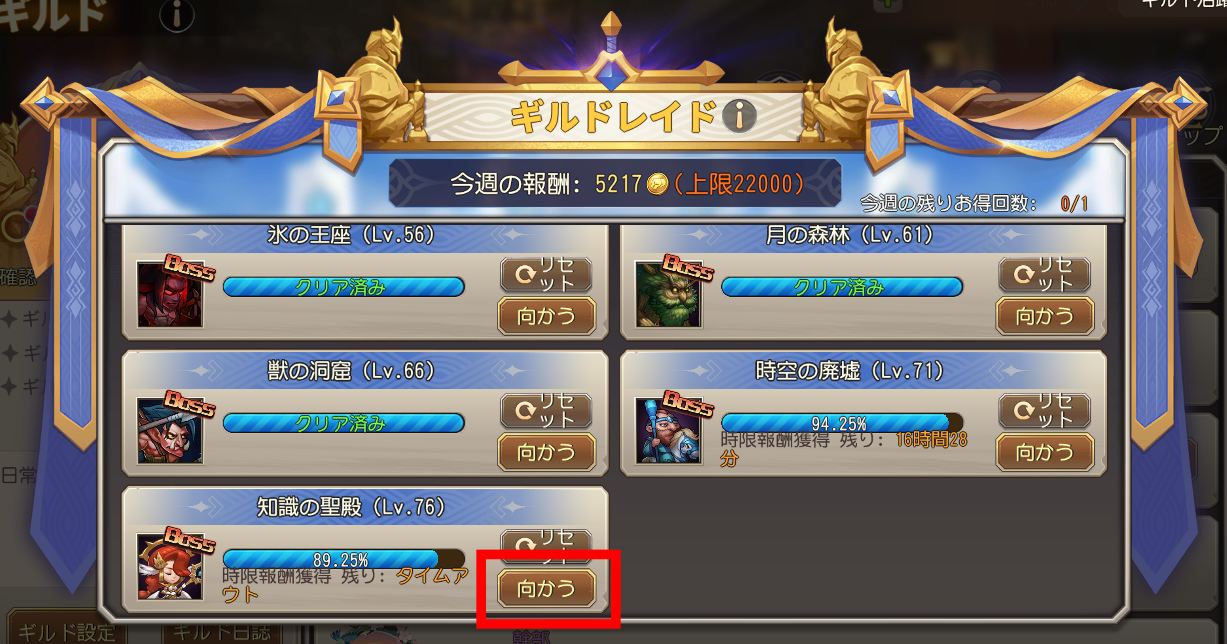This screenshot has width=1227, height=644.
Task: Reset the 氷の王座 raid
Action: click(546, 275)
